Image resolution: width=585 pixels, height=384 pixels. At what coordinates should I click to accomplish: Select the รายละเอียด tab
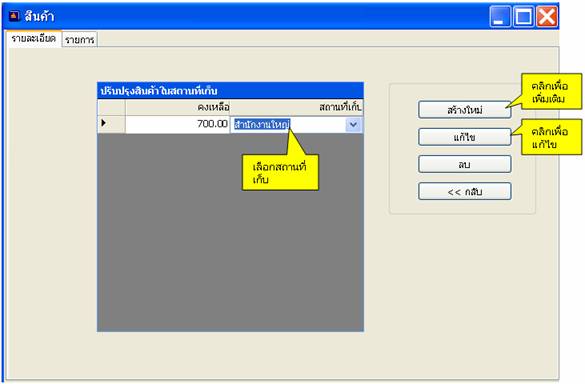tap(33, 38)
